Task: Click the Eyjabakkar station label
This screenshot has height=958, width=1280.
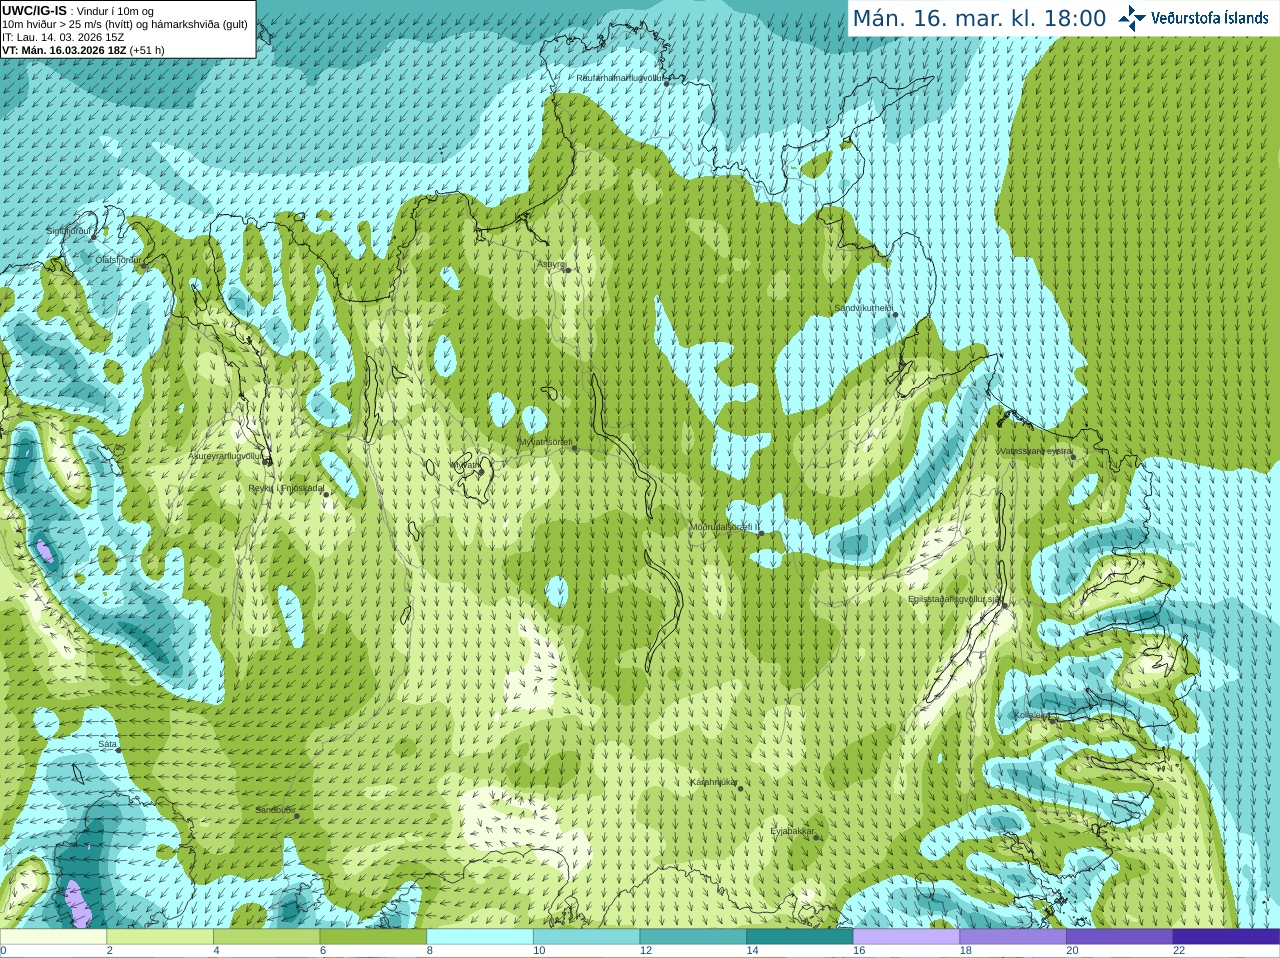Action: pos(793,831)
